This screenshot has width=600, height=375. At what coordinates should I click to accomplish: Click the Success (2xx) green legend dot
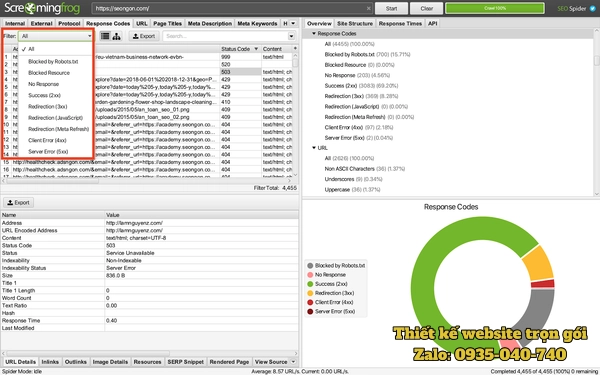310,284
